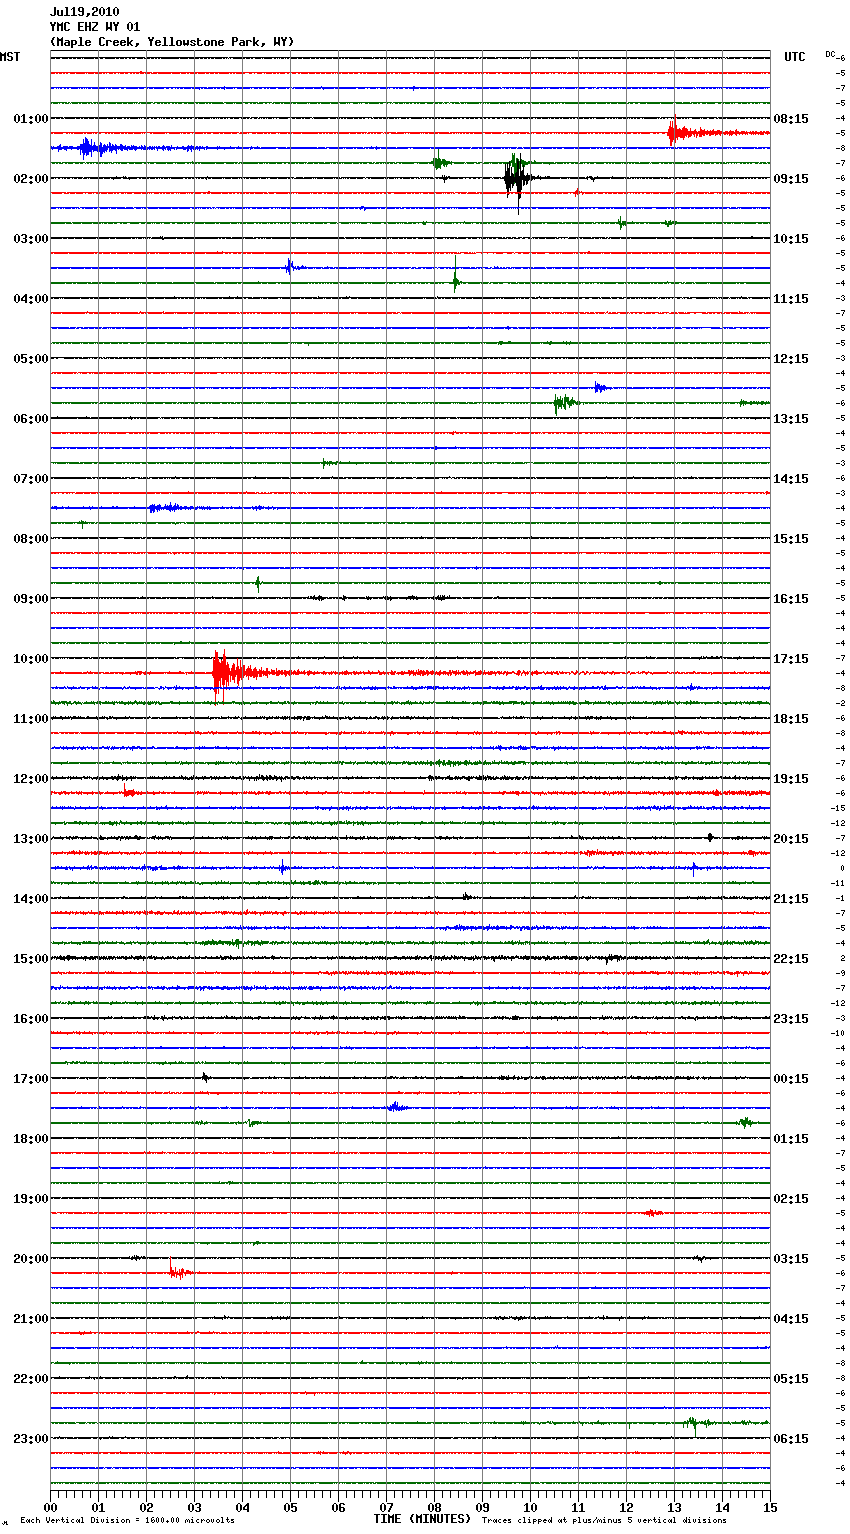This screenshot has width=850, height=1534.
Task: Select the 02:00 MST hour label
Action: point(30,178)
